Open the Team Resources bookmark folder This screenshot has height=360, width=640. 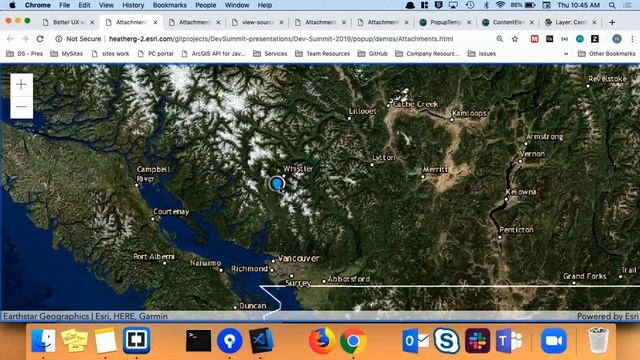[322, 53]
